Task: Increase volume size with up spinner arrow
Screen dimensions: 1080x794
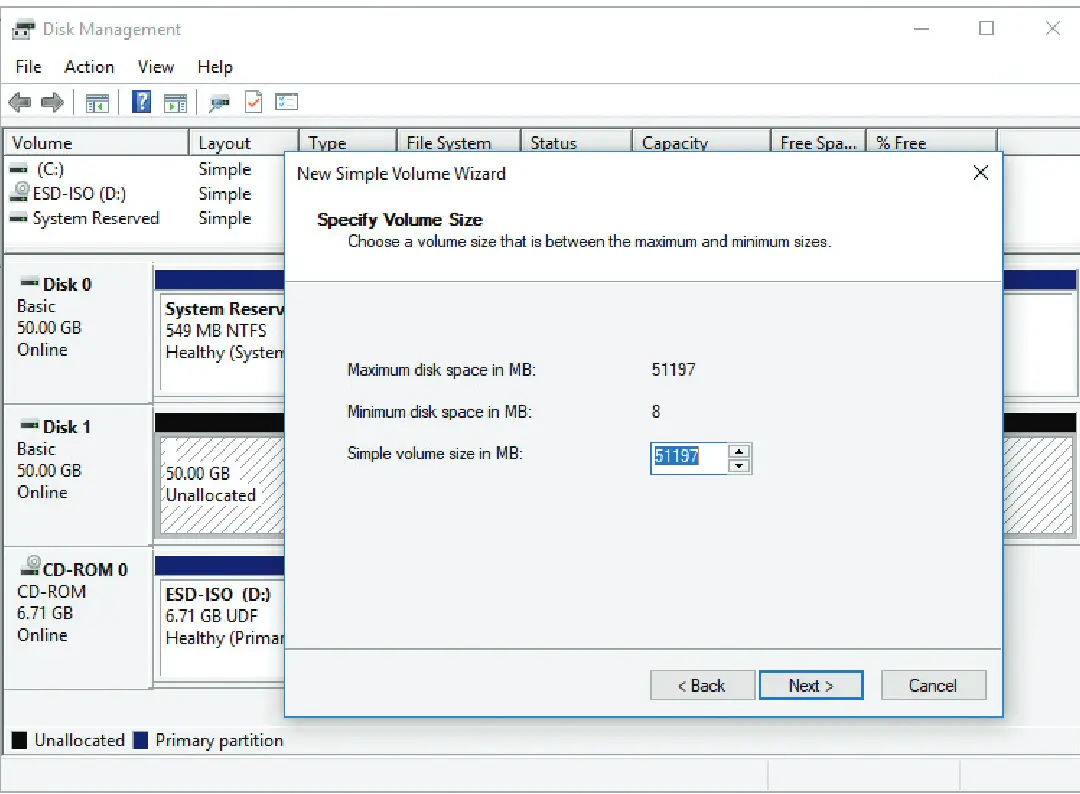Action: [739, 451]
